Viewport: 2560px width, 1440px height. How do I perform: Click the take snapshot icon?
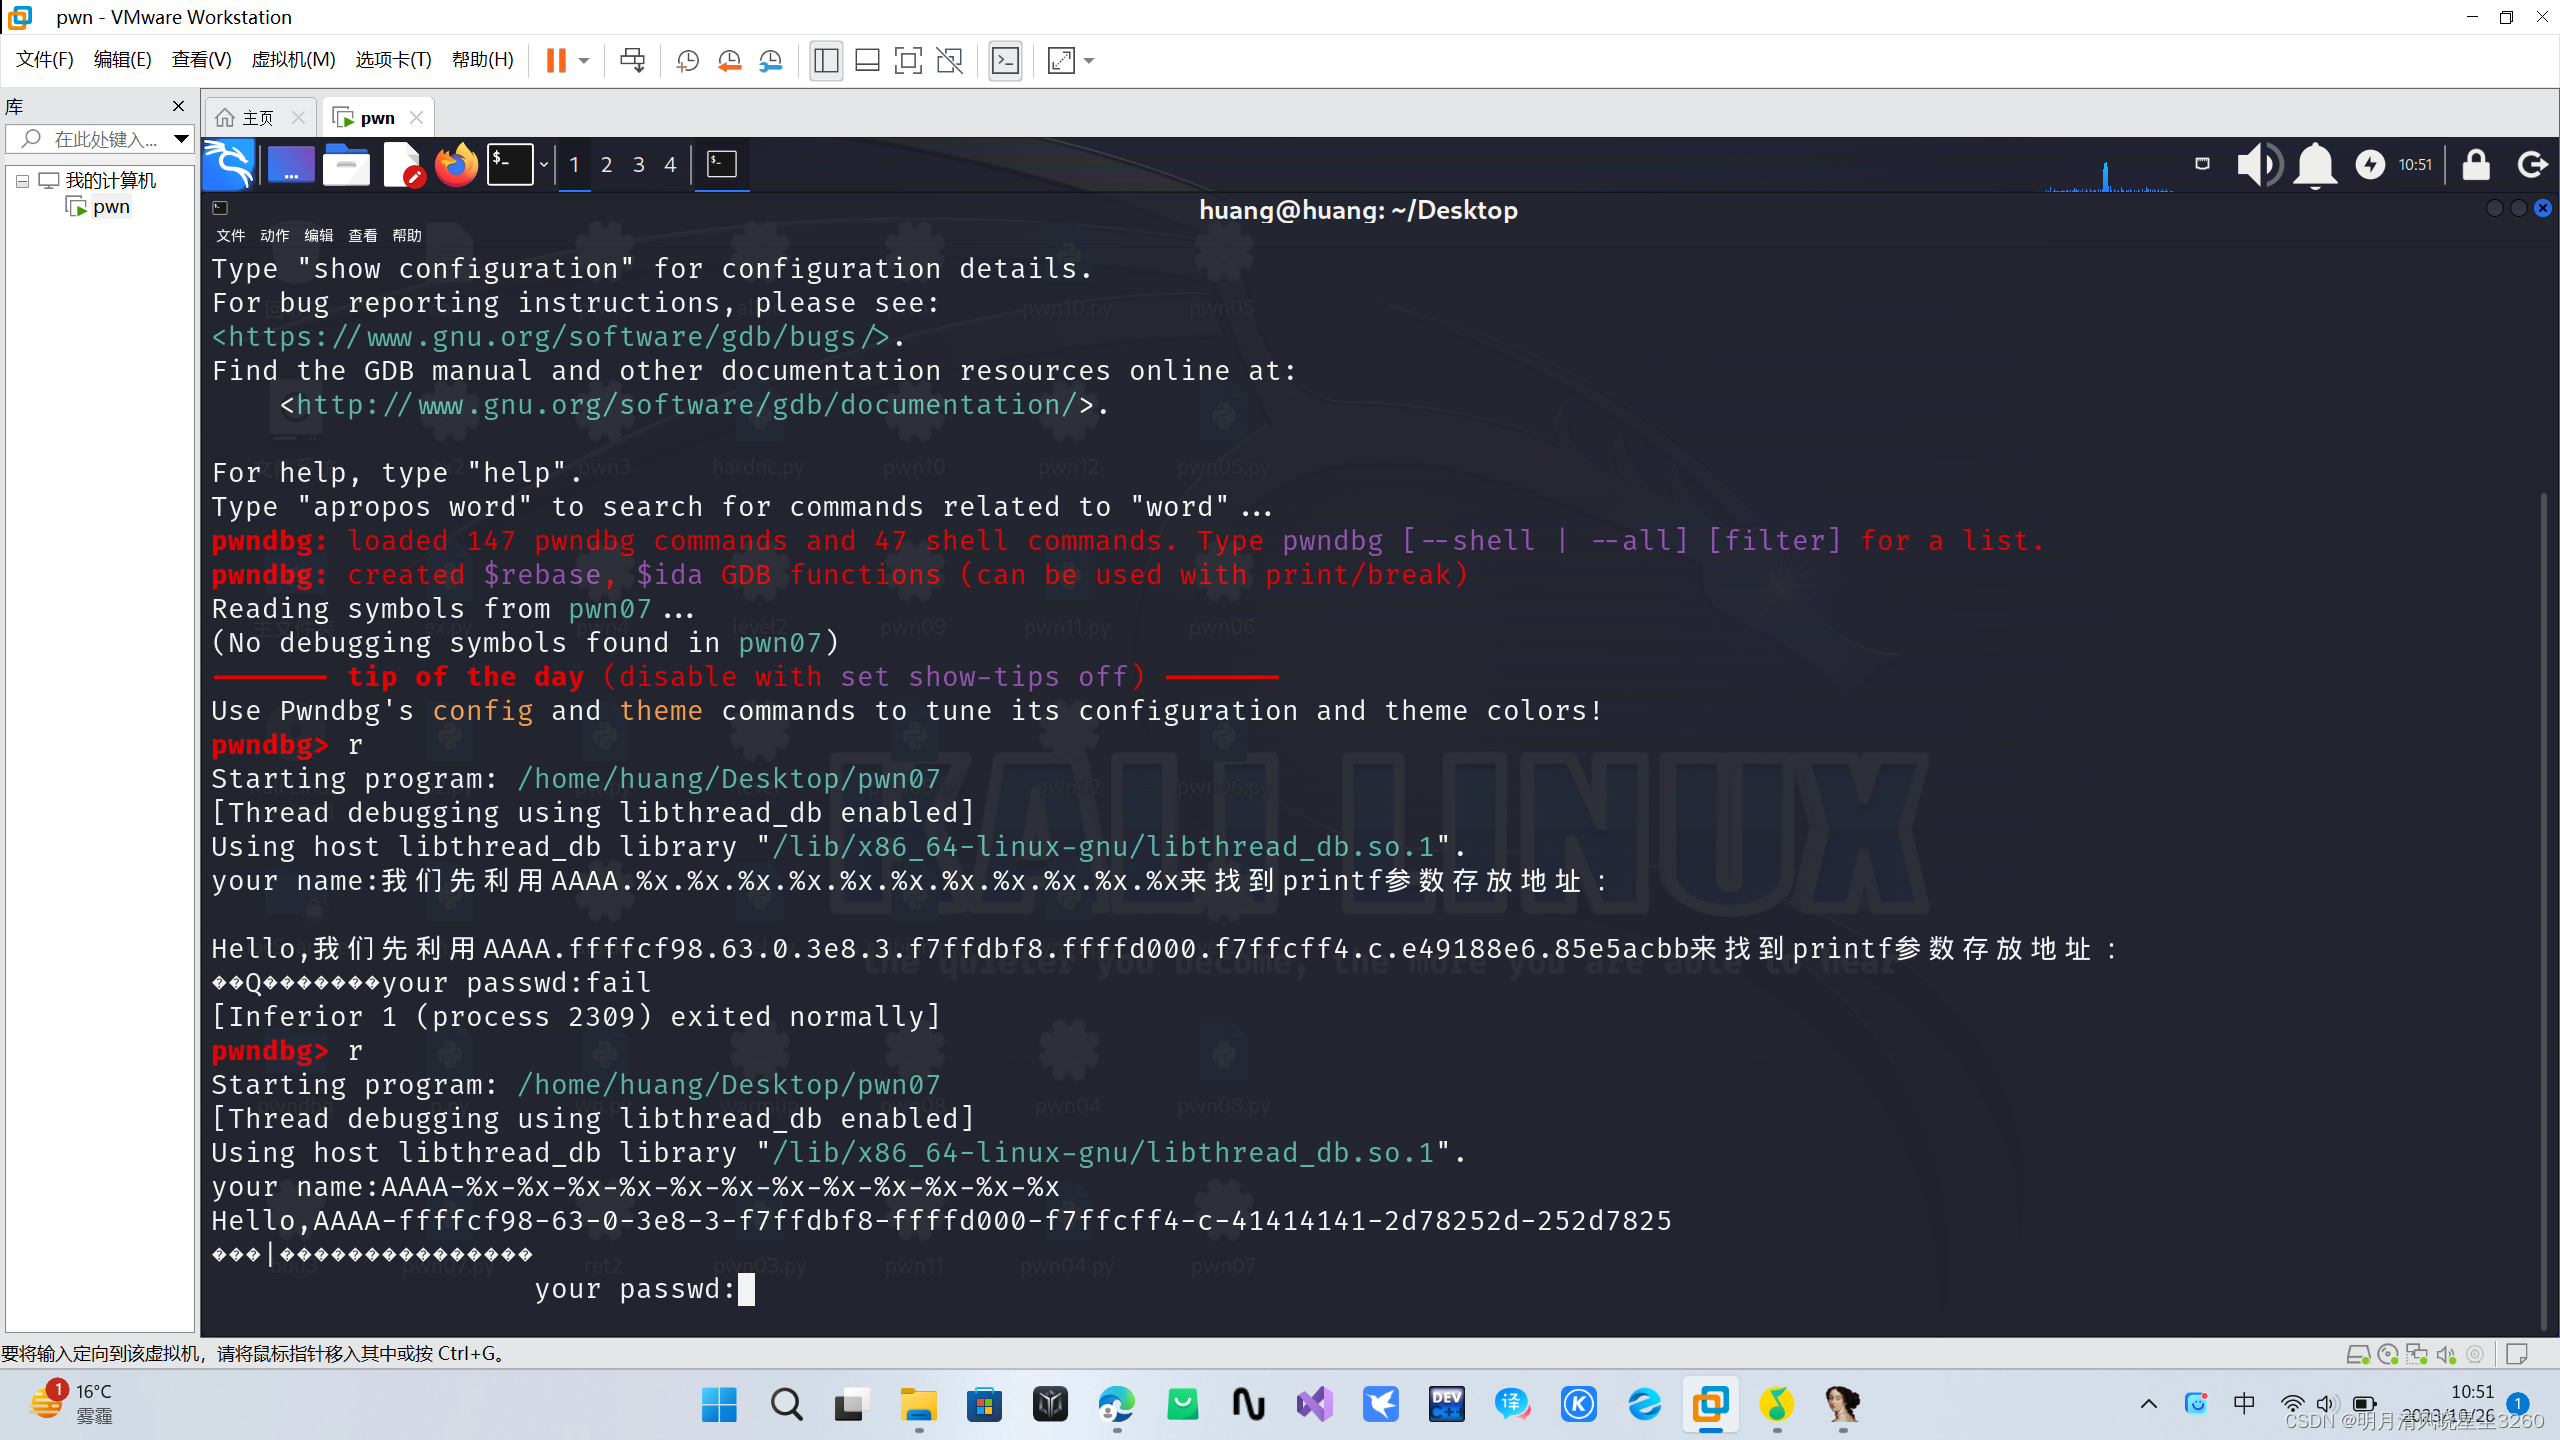[x=687, y=61]
